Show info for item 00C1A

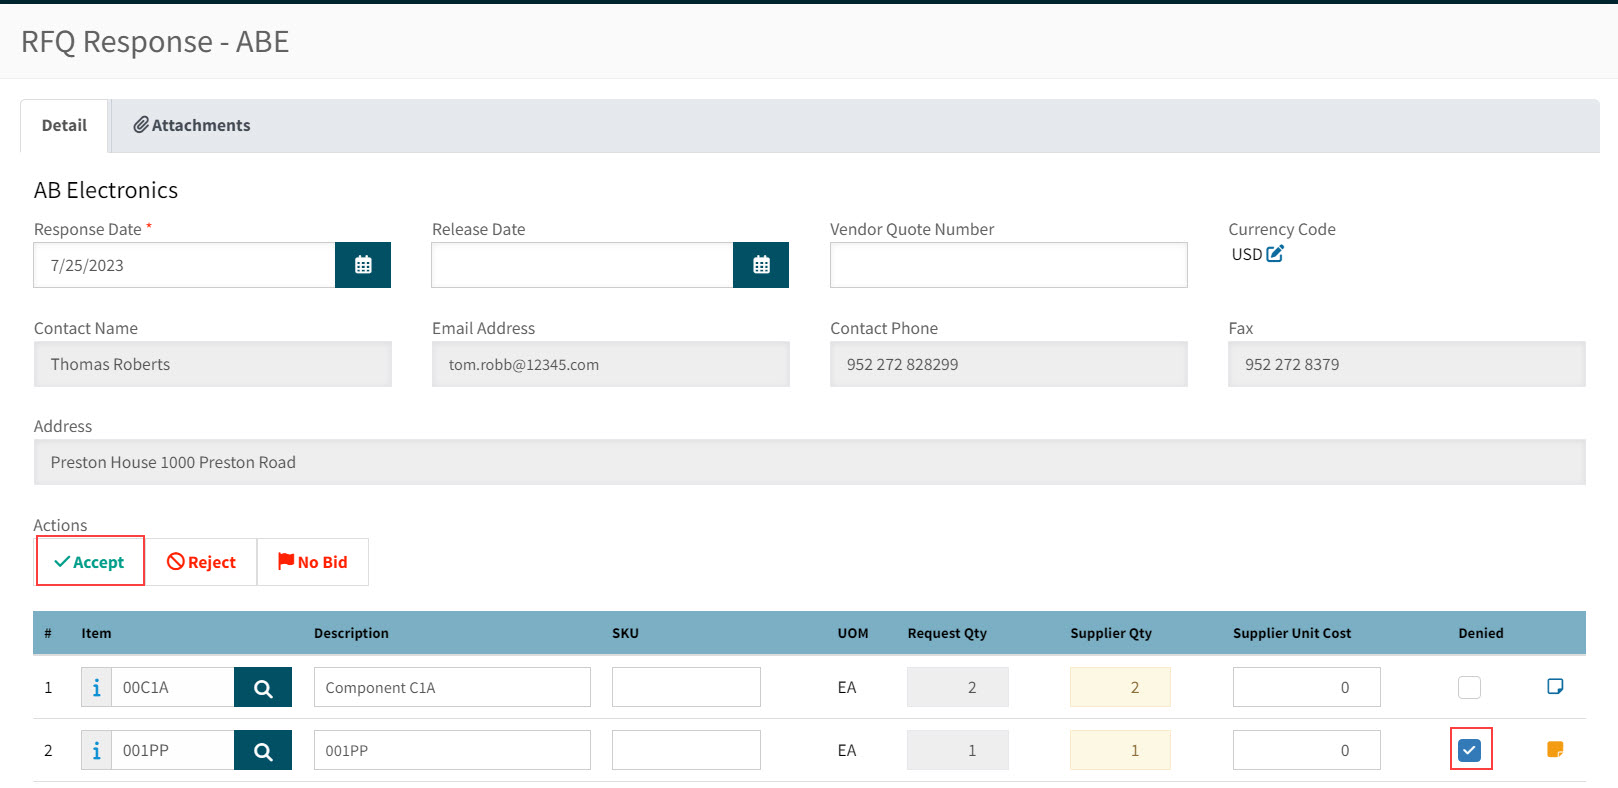point(96,688)
